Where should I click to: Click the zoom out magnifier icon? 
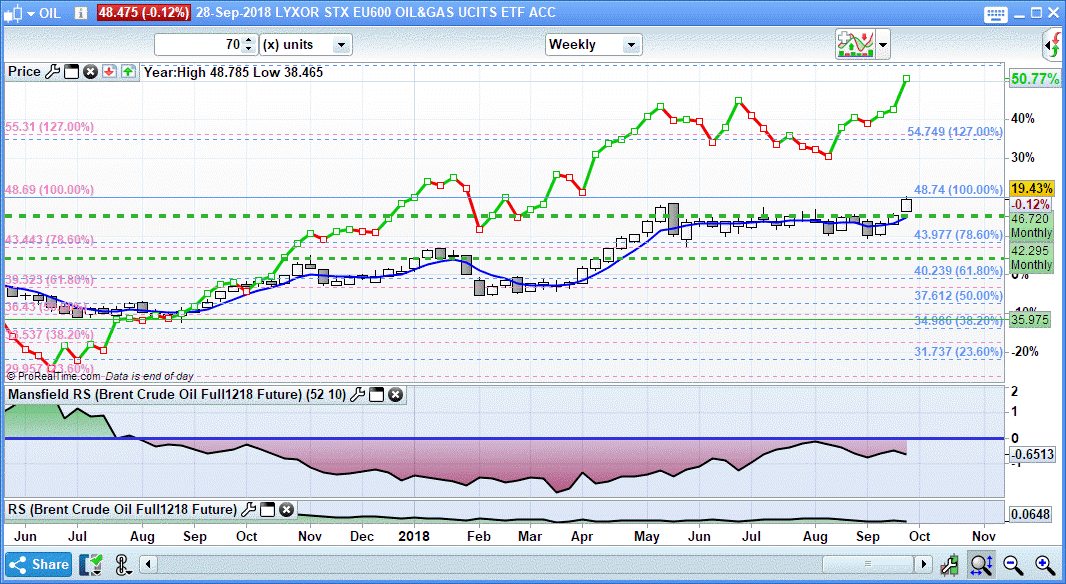(x=1013, y=564)
